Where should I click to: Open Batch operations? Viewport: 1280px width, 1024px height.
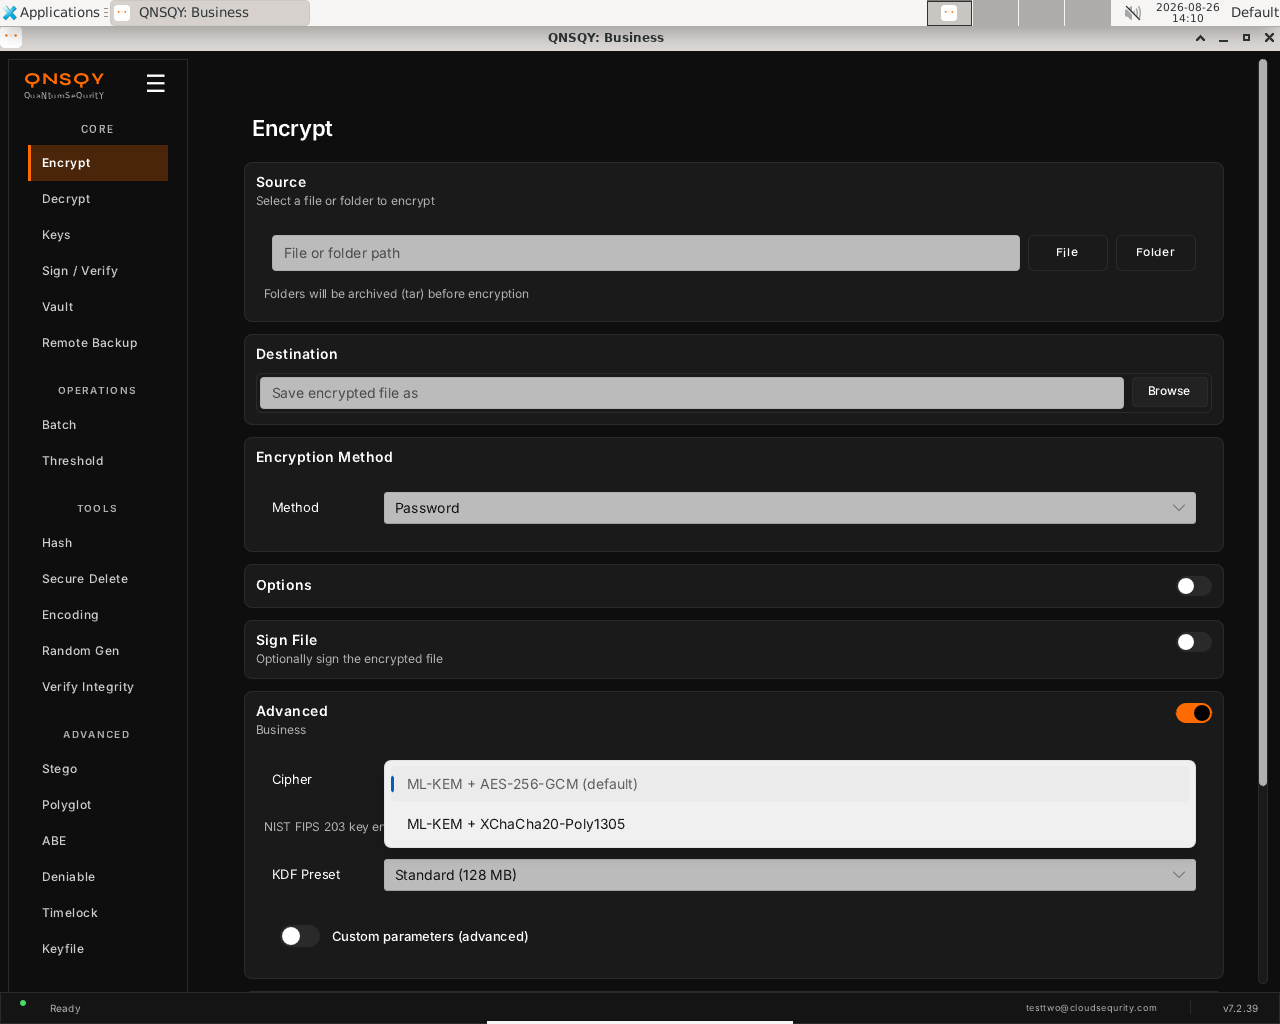coord(98,425)
